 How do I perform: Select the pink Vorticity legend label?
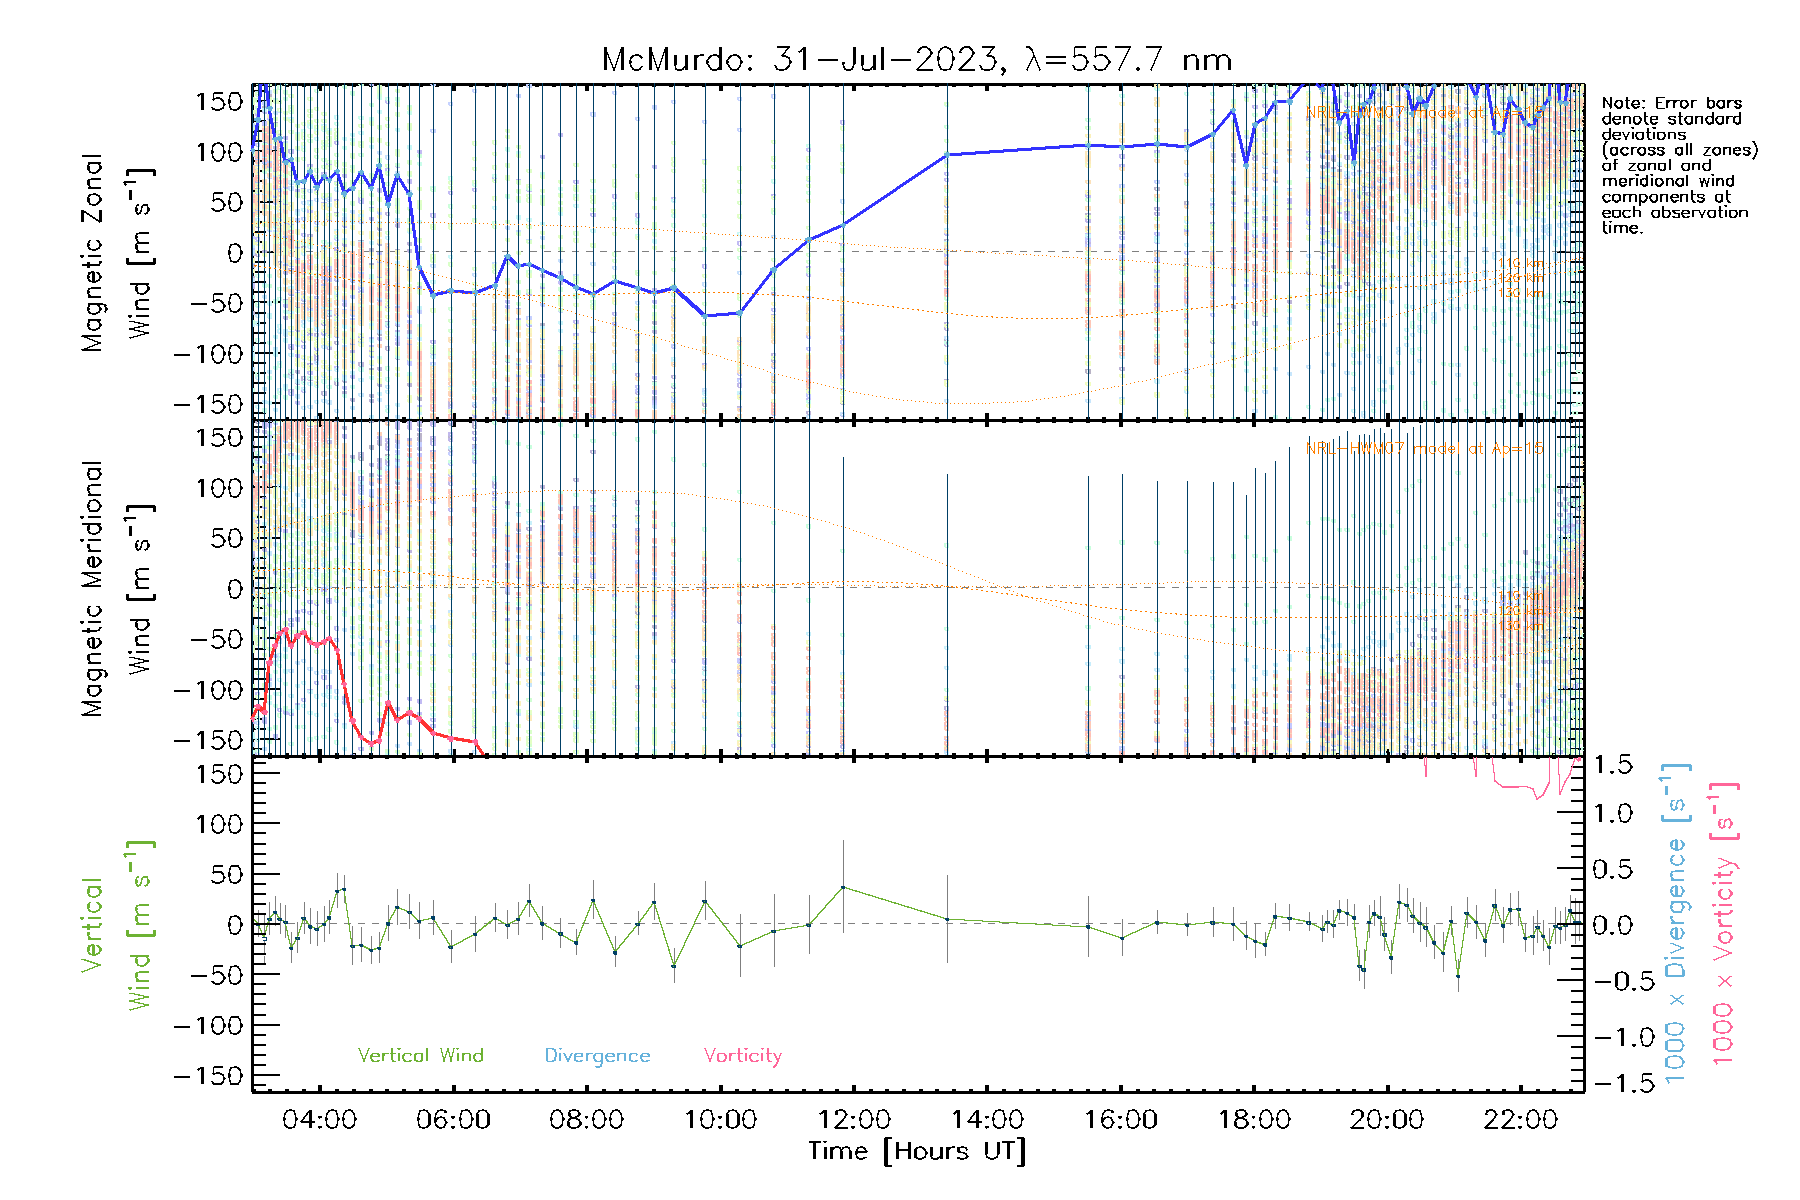pyautogui.click(x=742, y=1055)
